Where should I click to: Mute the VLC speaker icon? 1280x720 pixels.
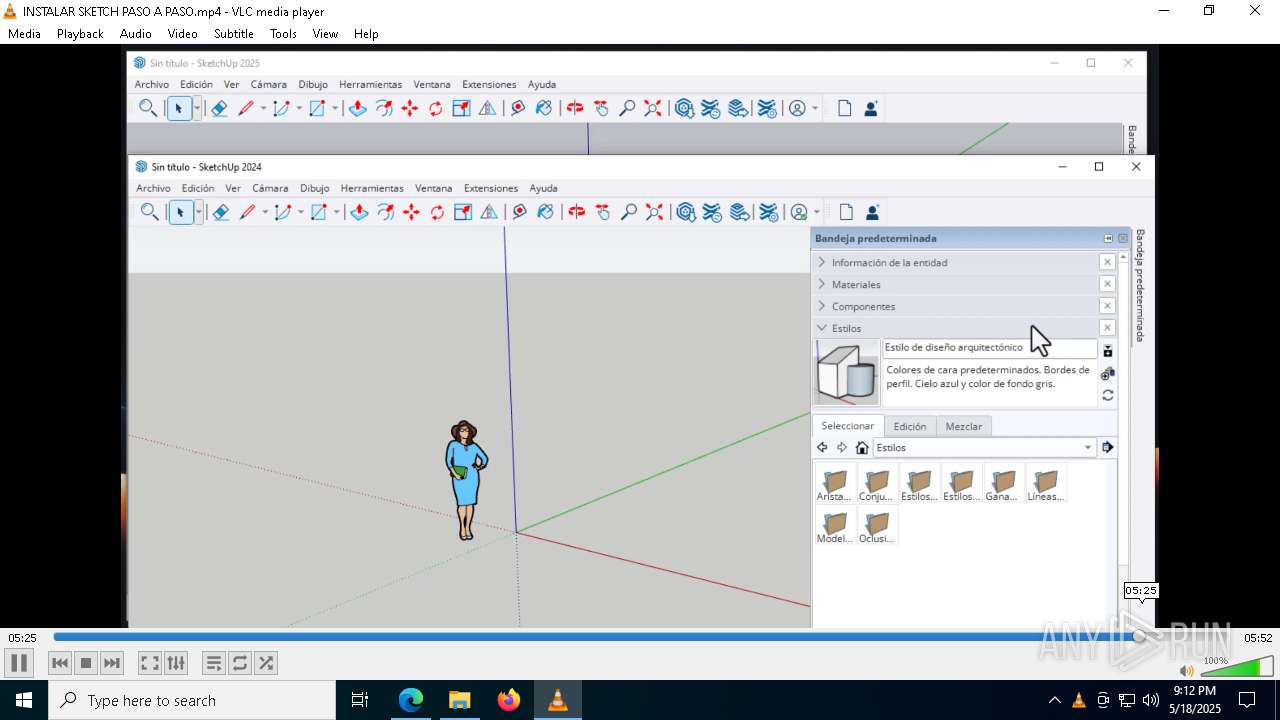click(1186, 671)
